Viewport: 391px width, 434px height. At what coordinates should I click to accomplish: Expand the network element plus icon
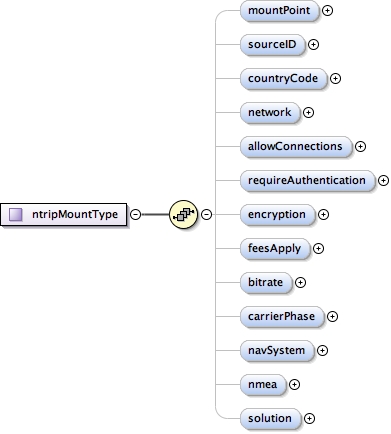coord(308,113)
